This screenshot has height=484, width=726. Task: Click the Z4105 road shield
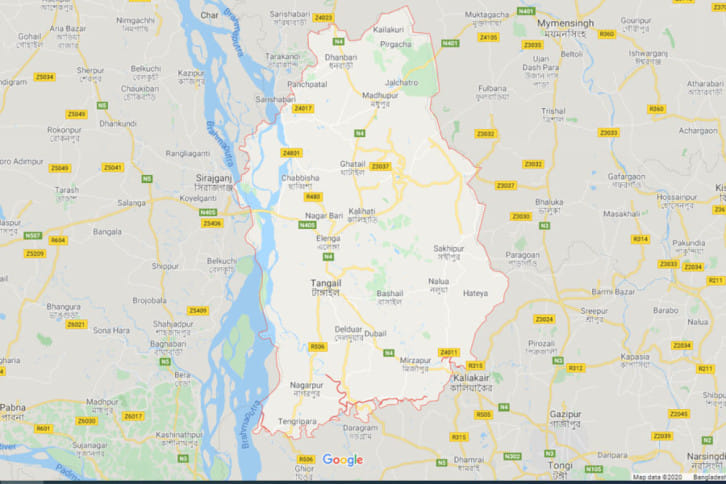488,37
